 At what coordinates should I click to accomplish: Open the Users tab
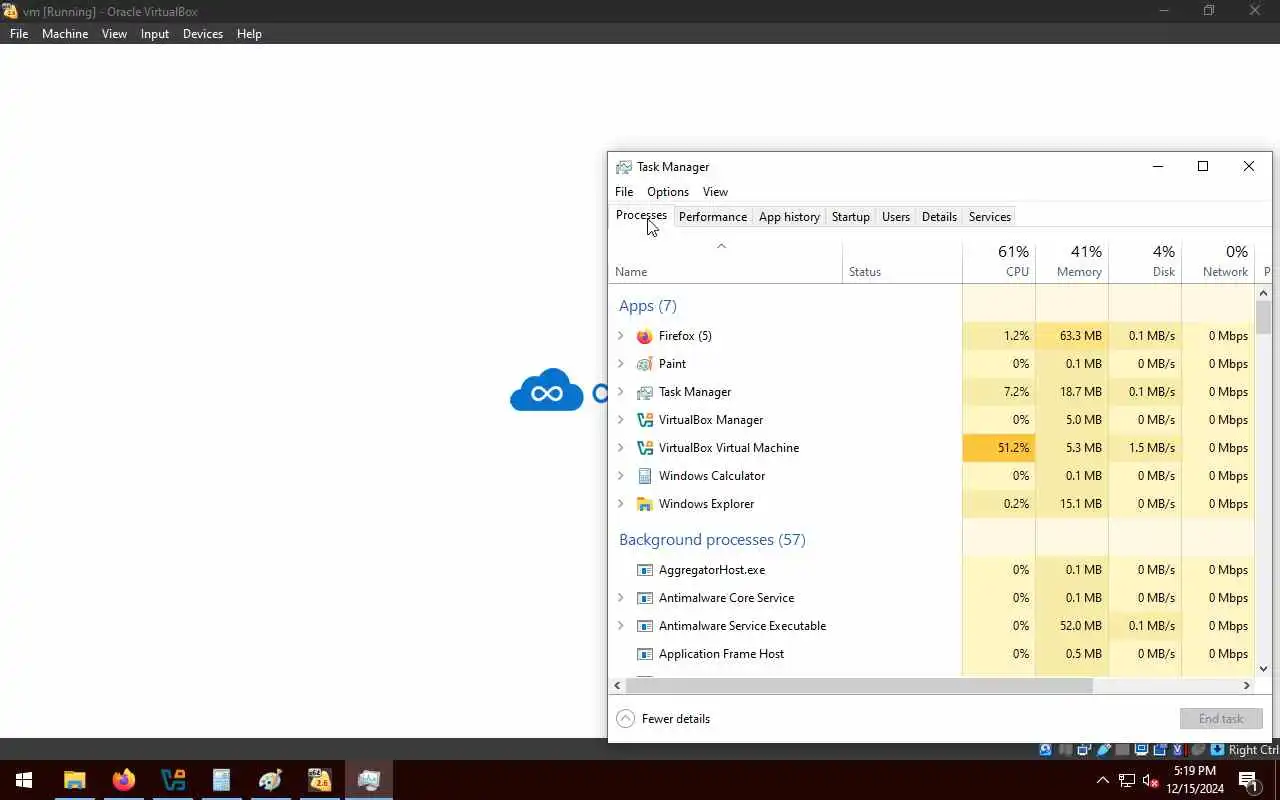click(x=896, y=217)
